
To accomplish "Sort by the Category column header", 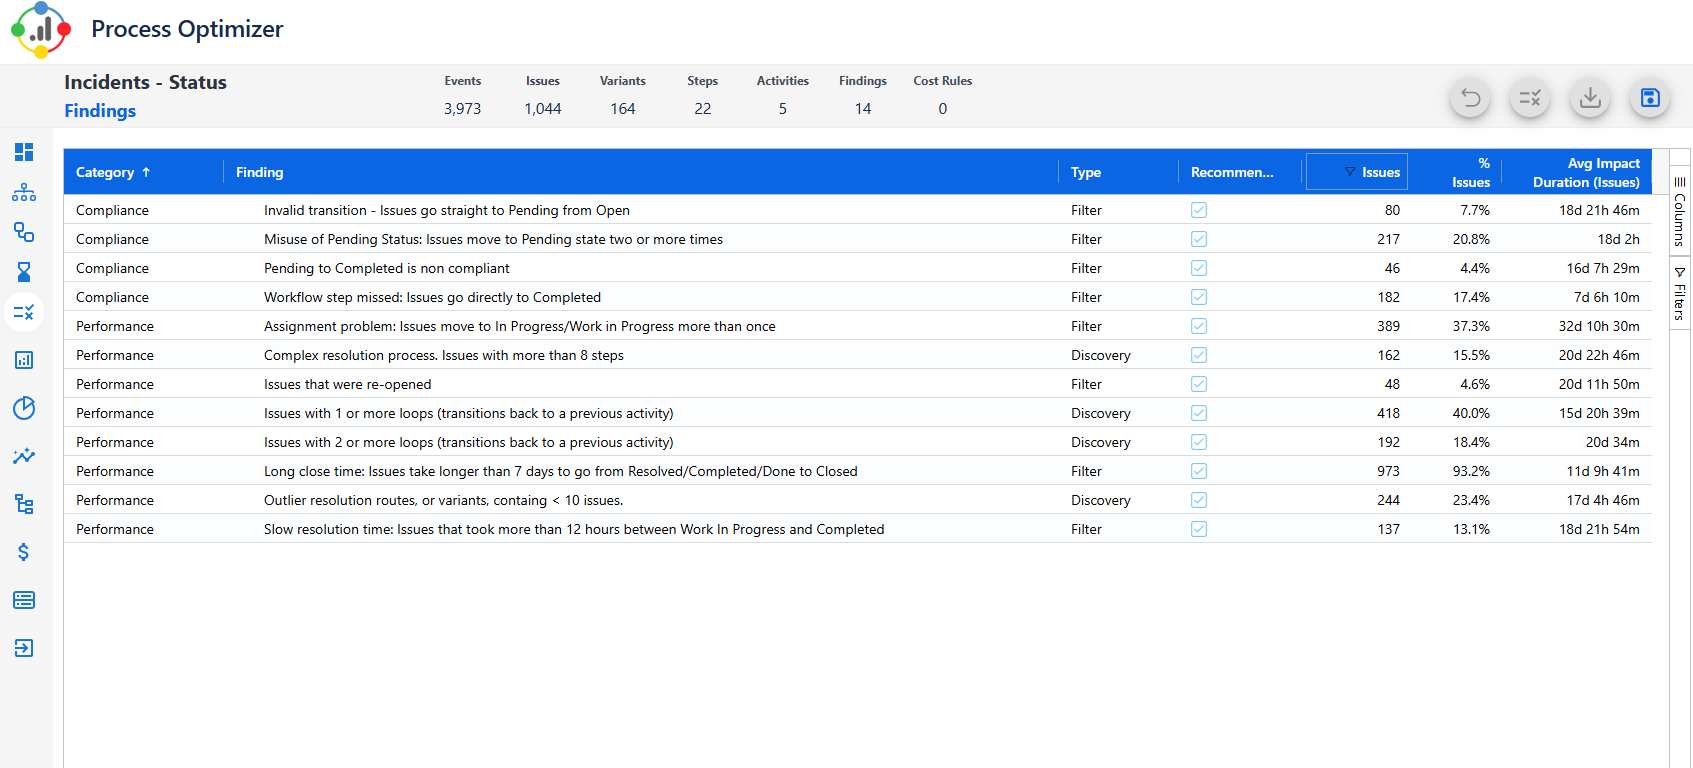I will [x=105, y=172].
